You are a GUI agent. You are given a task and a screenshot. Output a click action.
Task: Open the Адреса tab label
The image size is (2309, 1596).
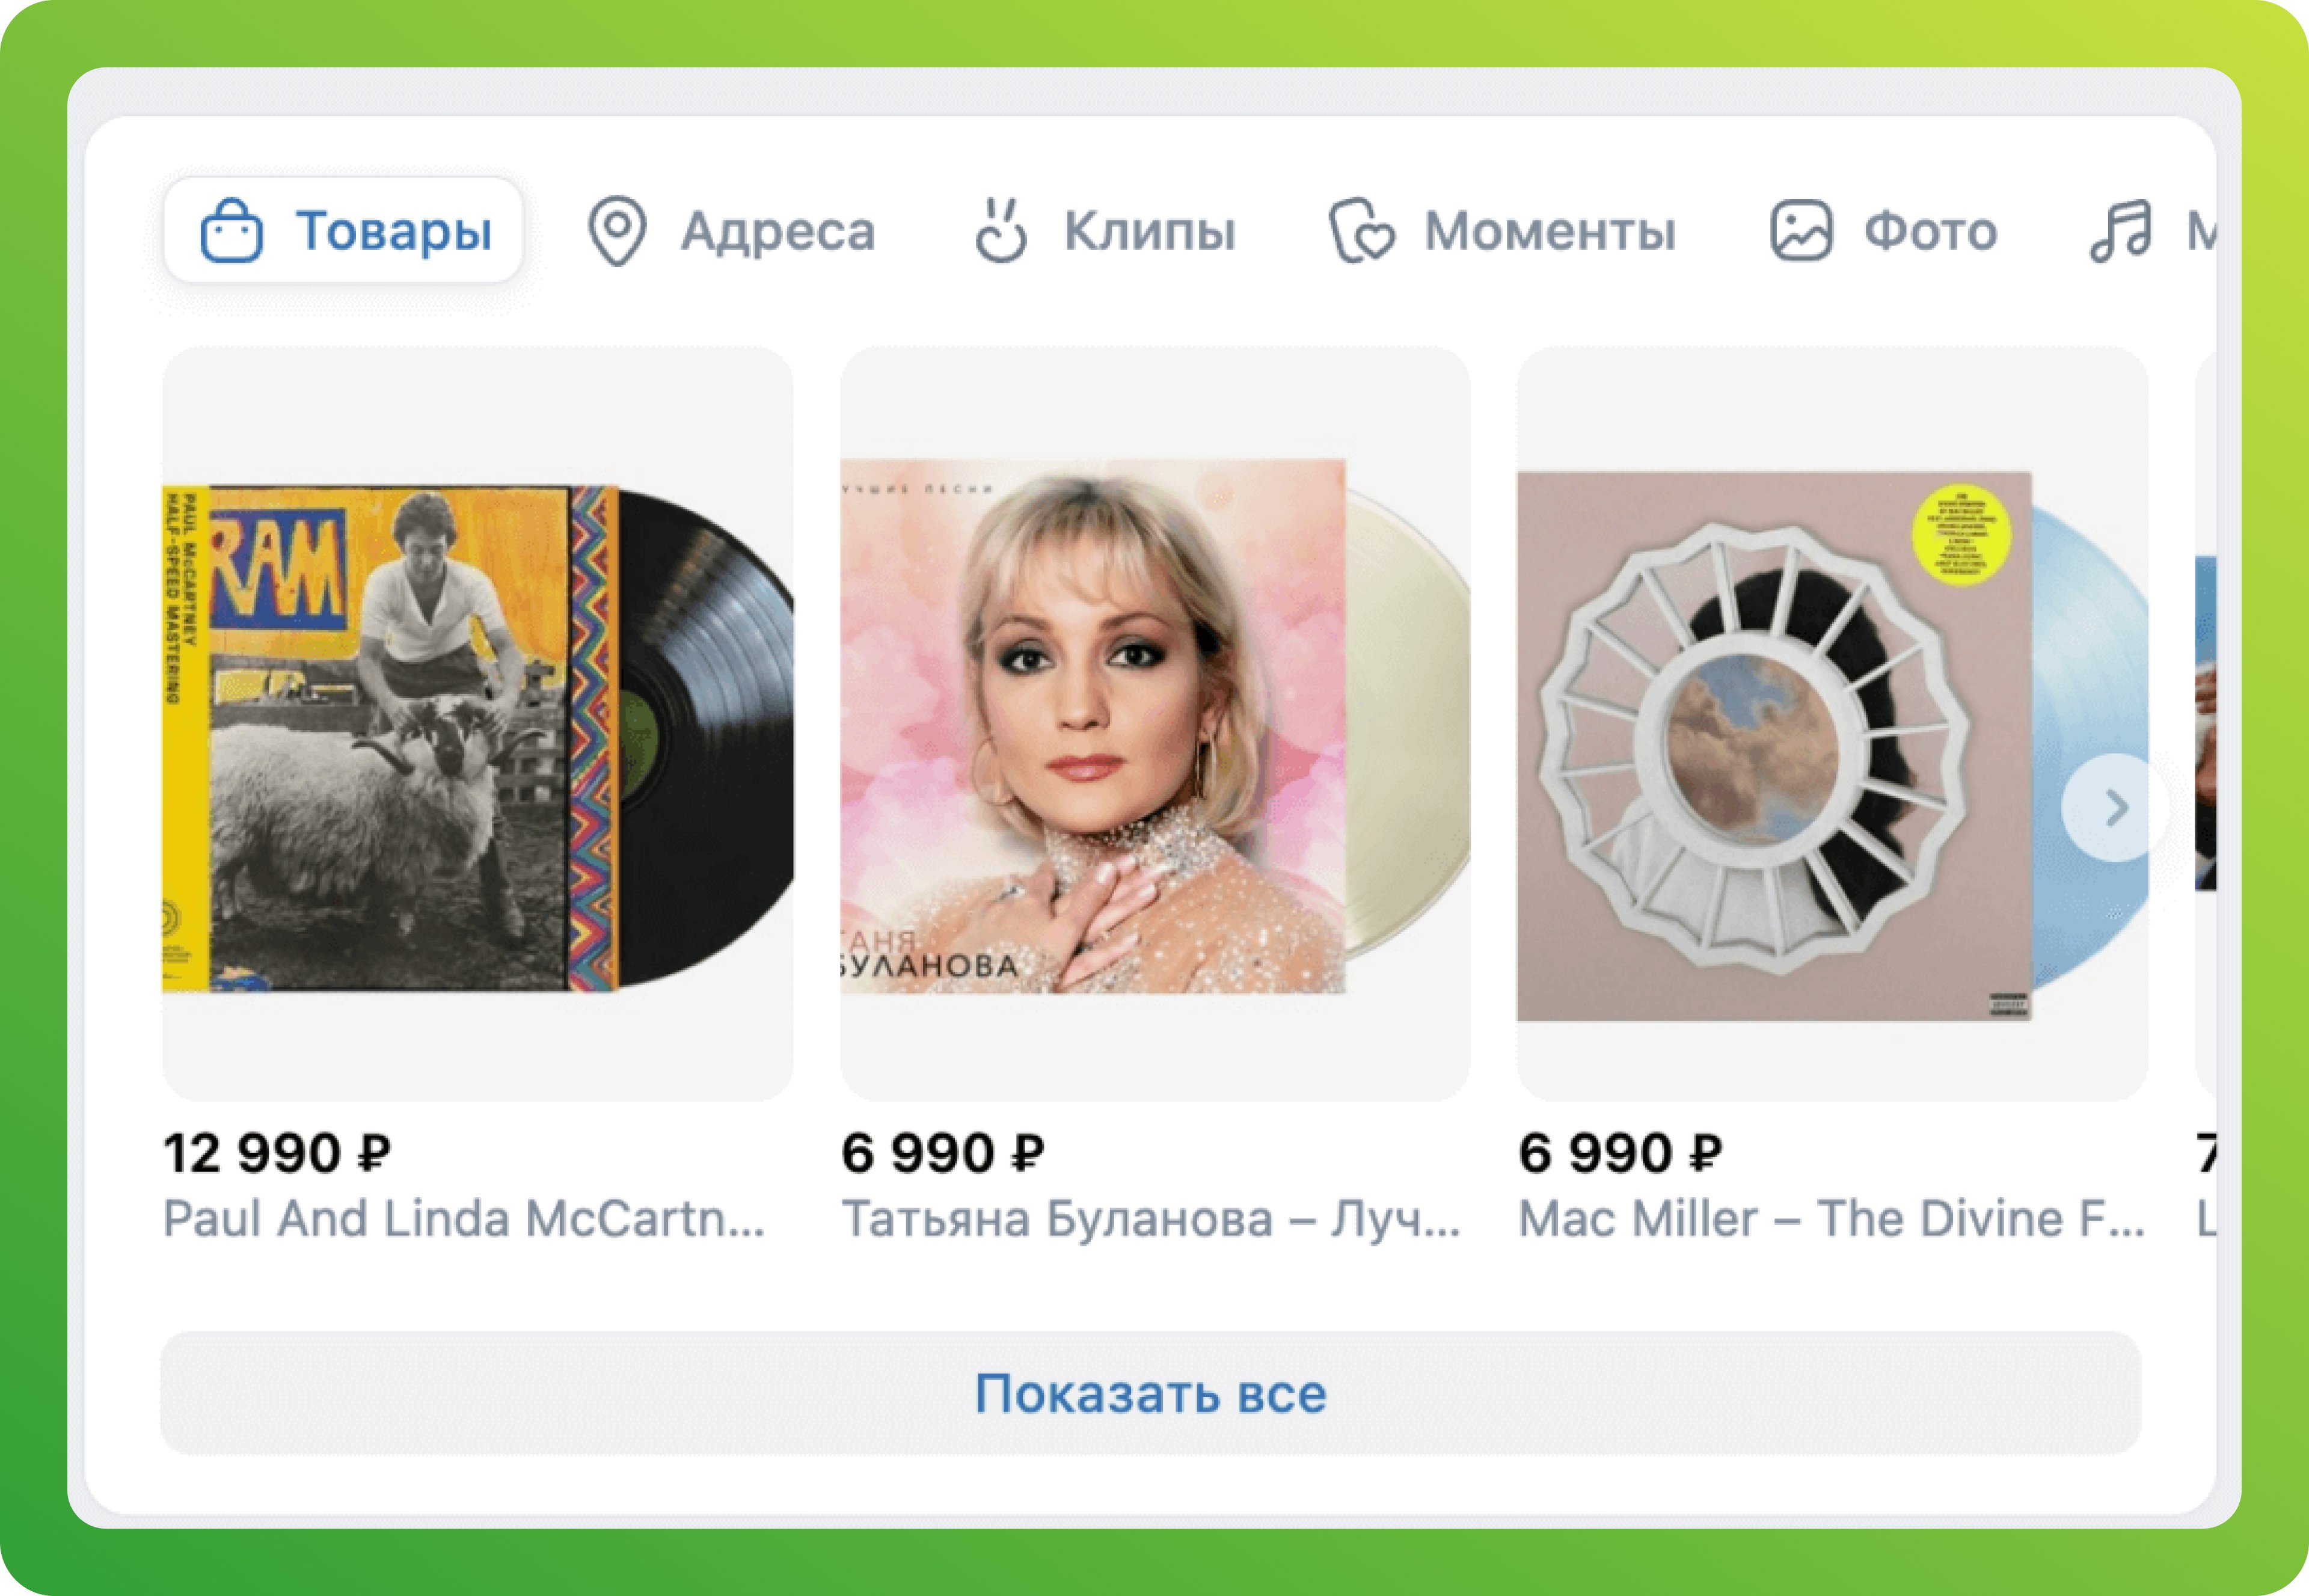tap(778, 231)
